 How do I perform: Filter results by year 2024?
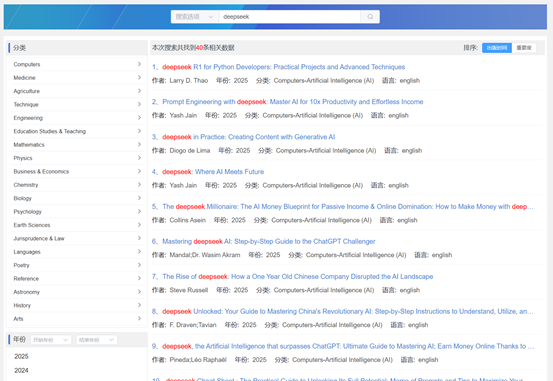(x=21, y=370)
